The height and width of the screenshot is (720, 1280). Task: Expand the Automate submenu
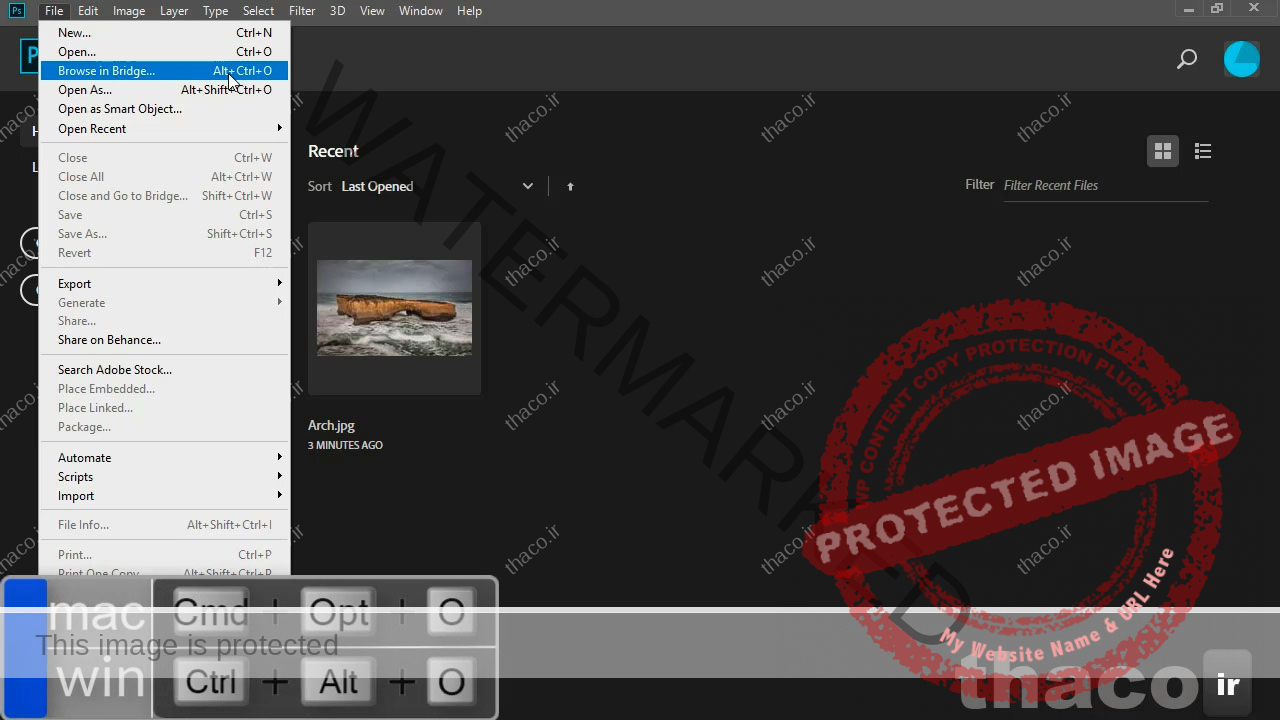164,458
